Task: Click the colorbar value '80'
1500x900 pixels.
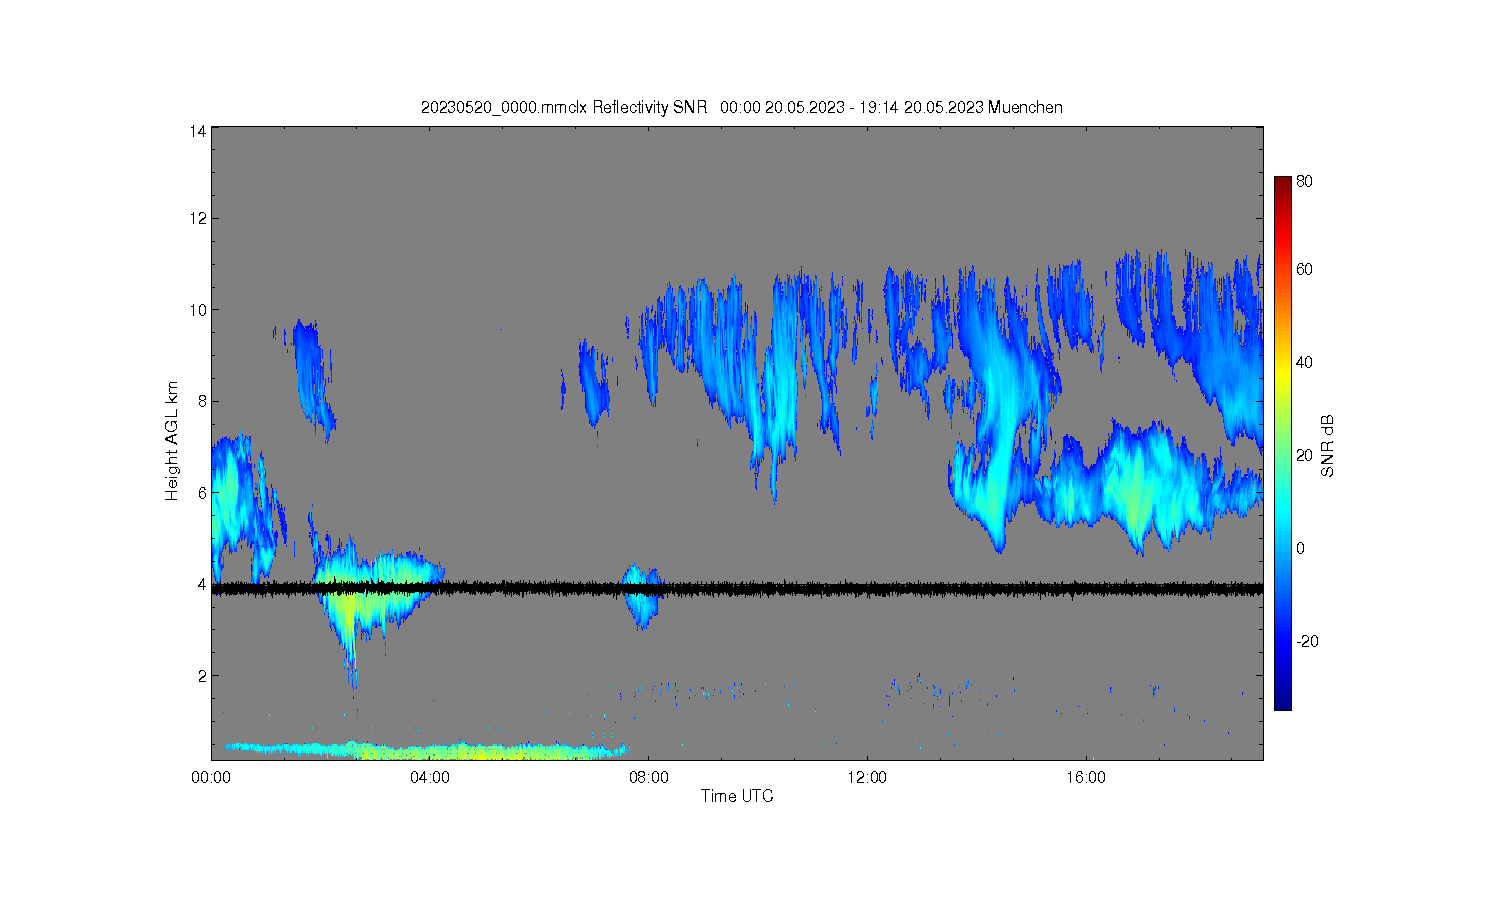Action: pos(1304,182)
